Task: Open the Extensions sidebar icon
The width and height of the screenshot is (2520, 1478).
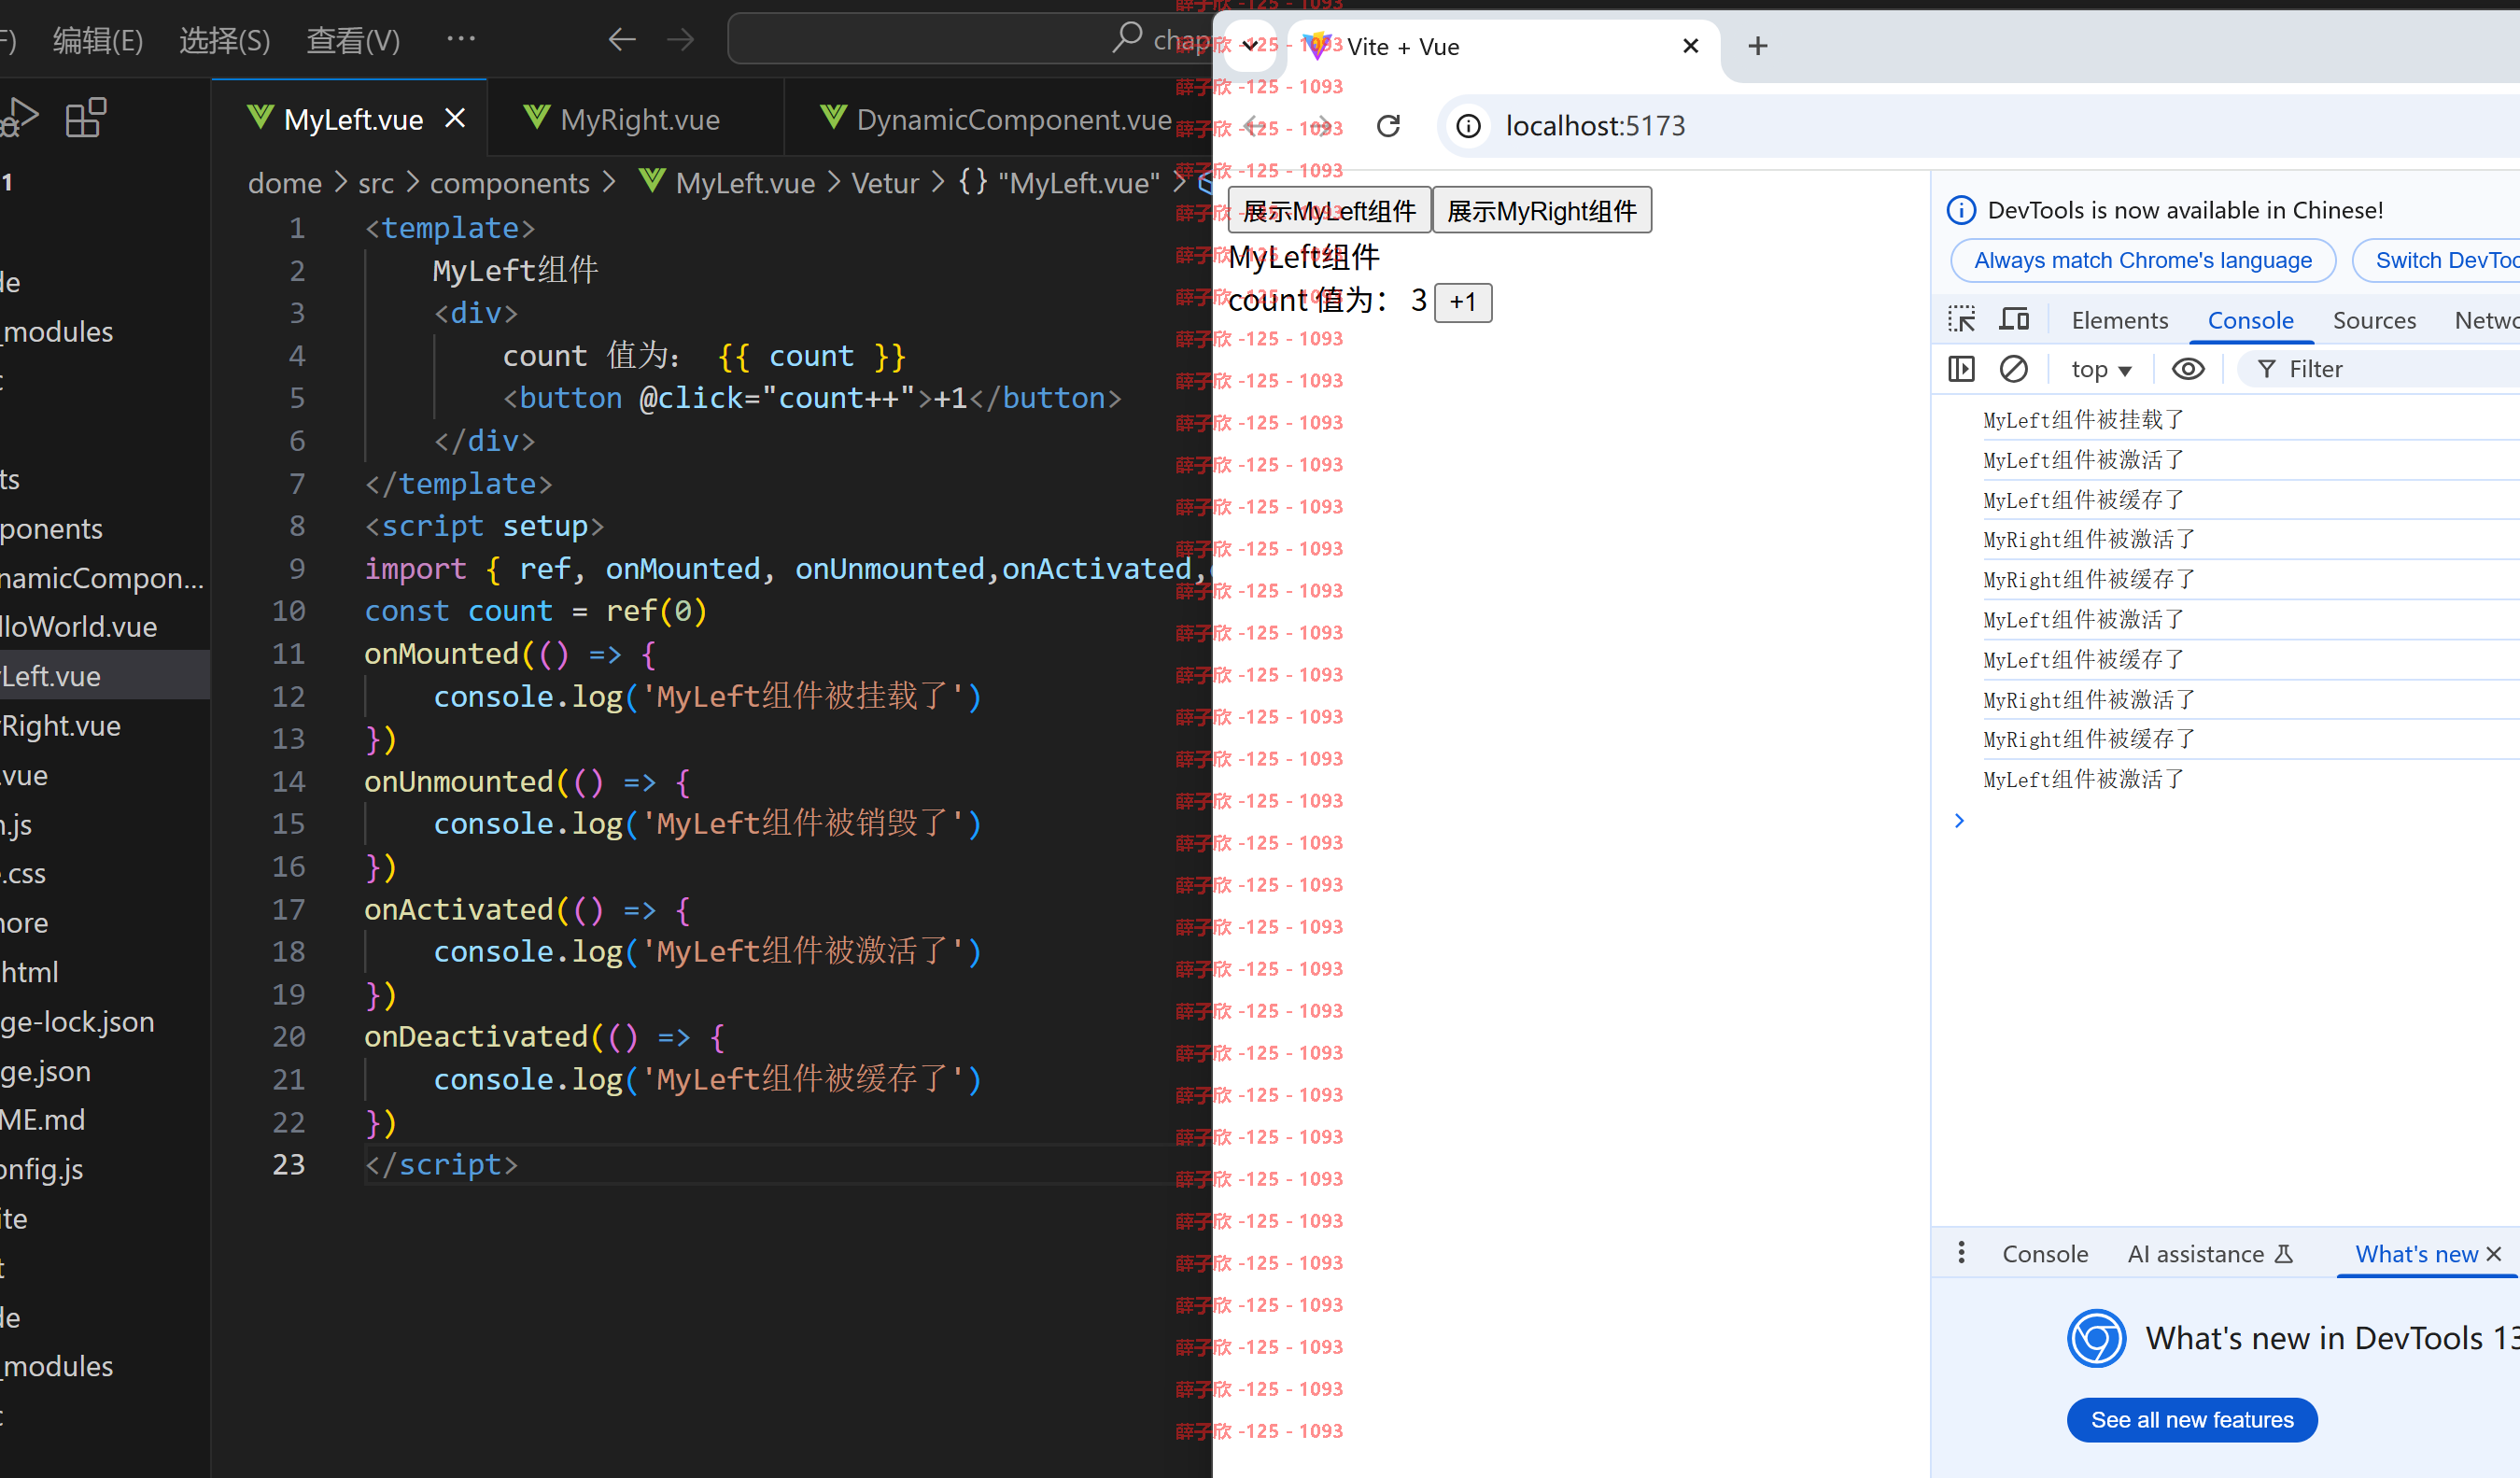Action: coord(86,118)
